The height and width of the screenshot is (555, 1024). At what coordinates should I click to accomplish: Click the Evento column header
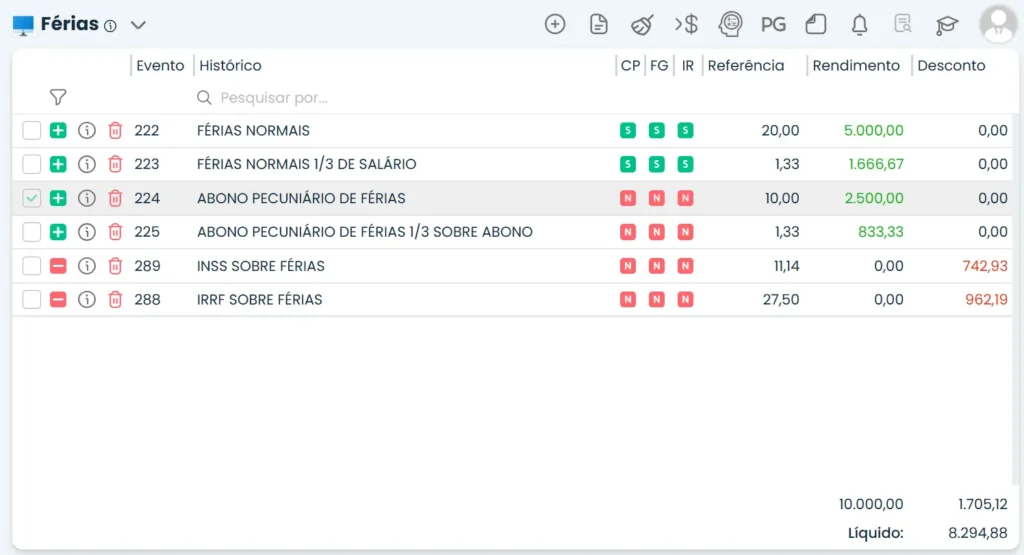(x=160, y=65)
